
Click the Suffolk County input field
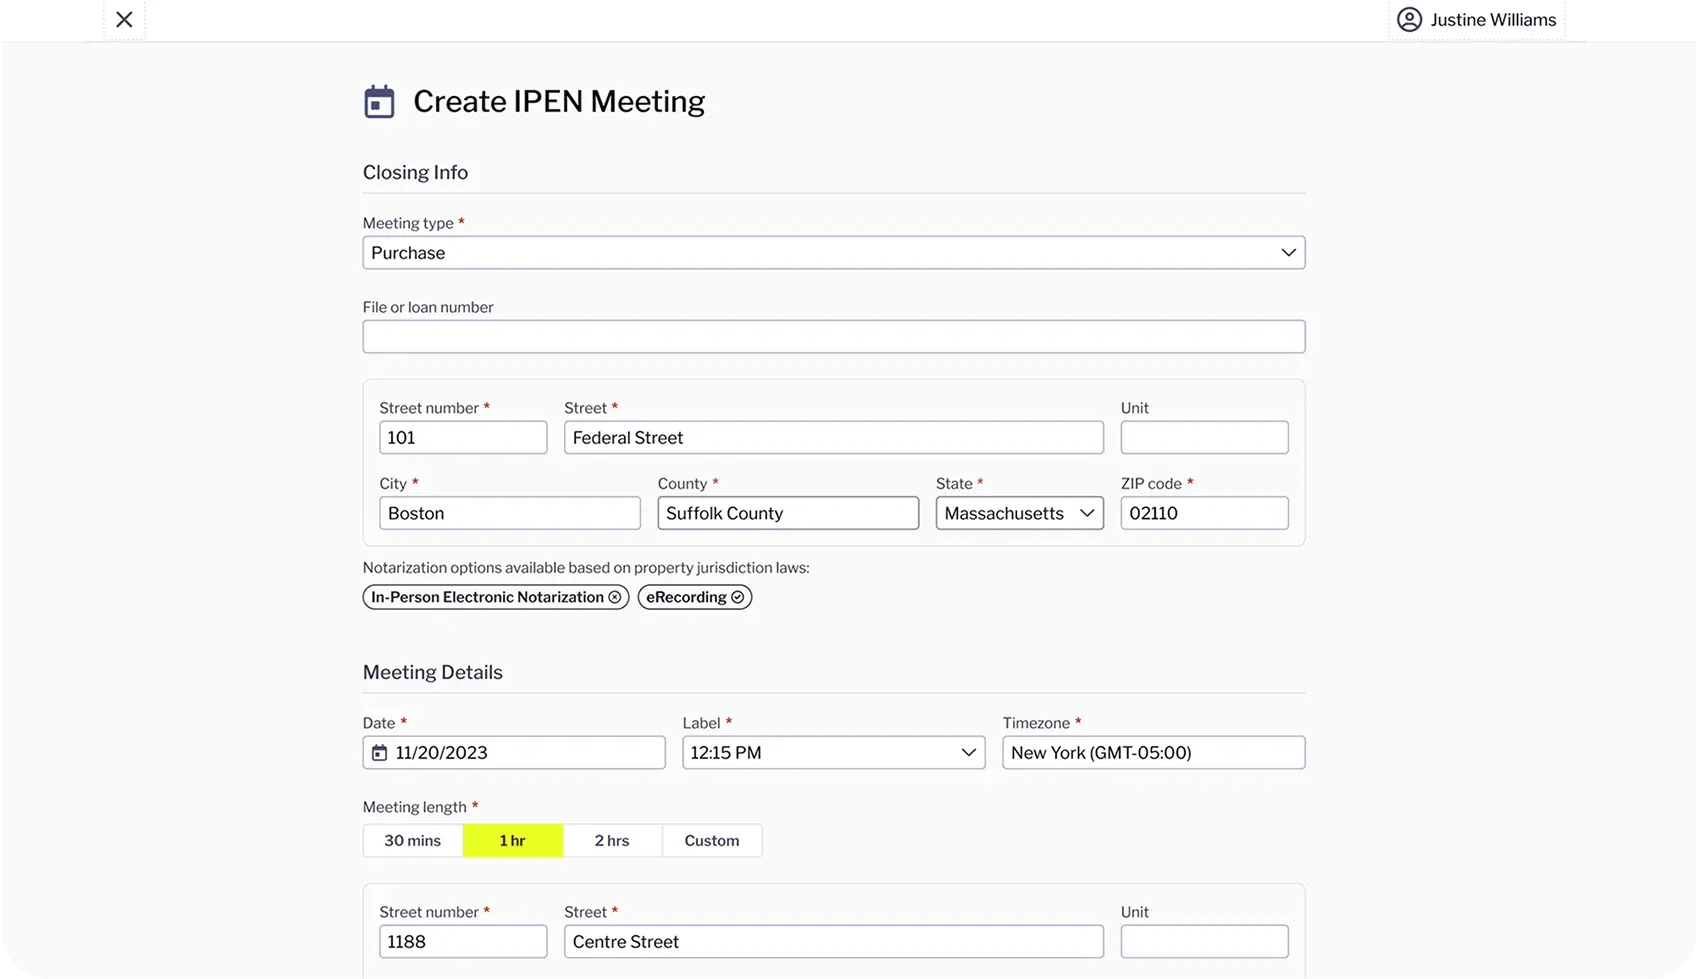[788, 513]
